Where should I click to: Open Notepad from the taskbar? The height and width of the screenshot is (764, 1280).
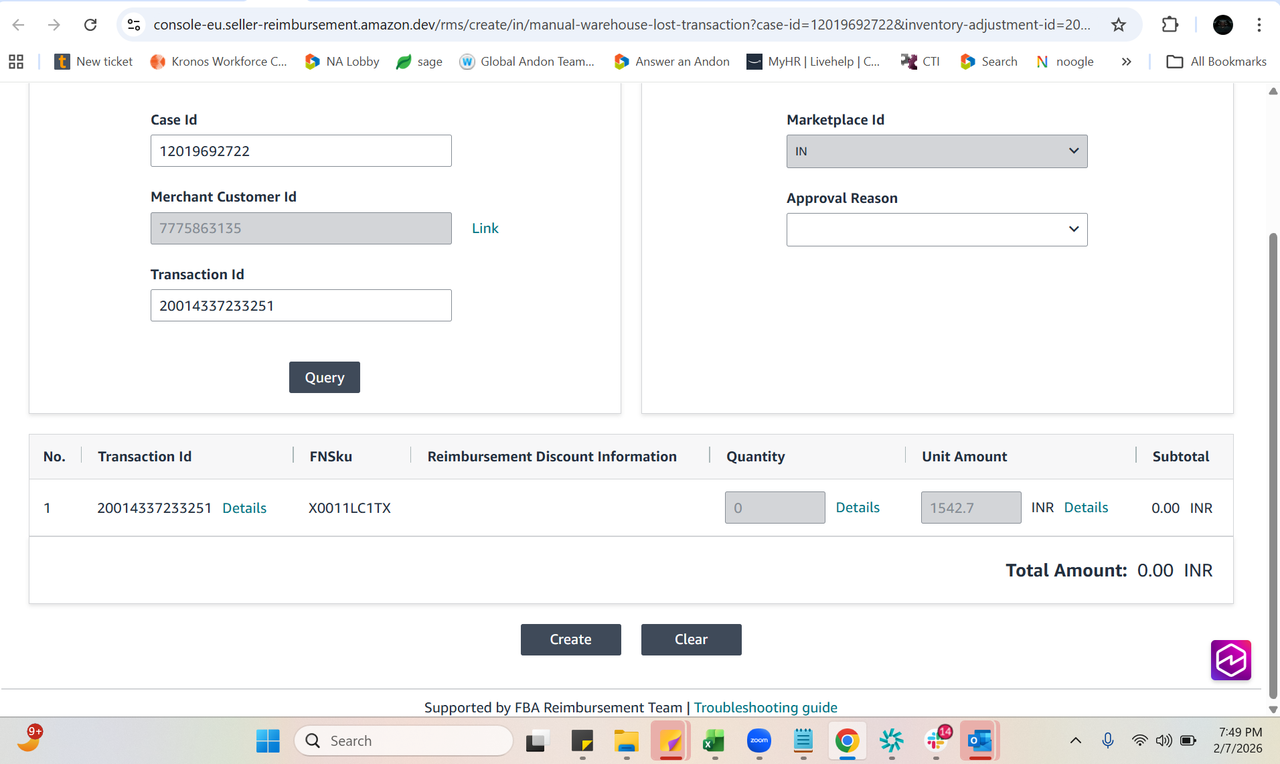(802, 740)
